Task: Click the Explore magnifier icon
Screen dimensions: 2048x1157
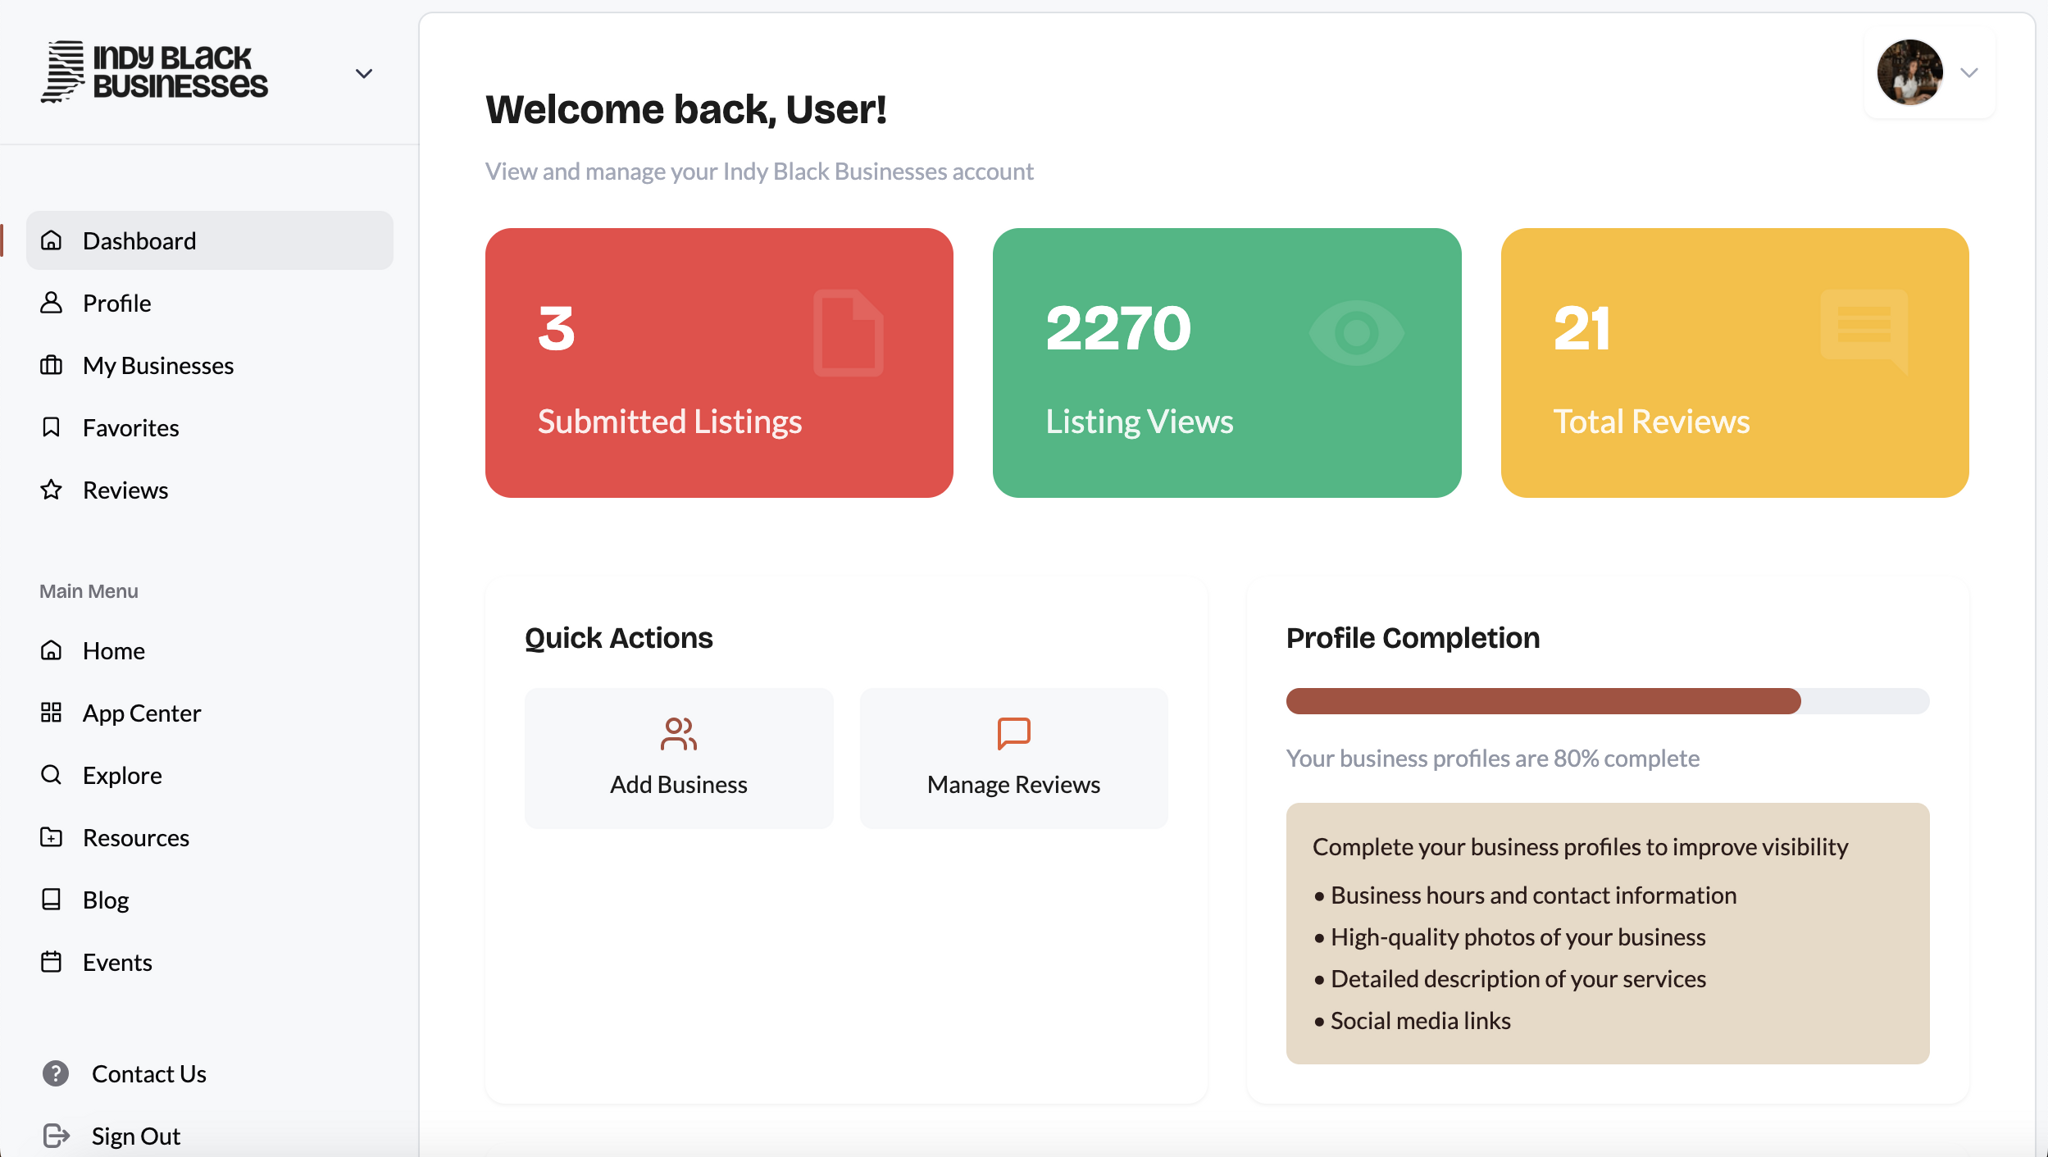Action: click(x=52, y=774)
